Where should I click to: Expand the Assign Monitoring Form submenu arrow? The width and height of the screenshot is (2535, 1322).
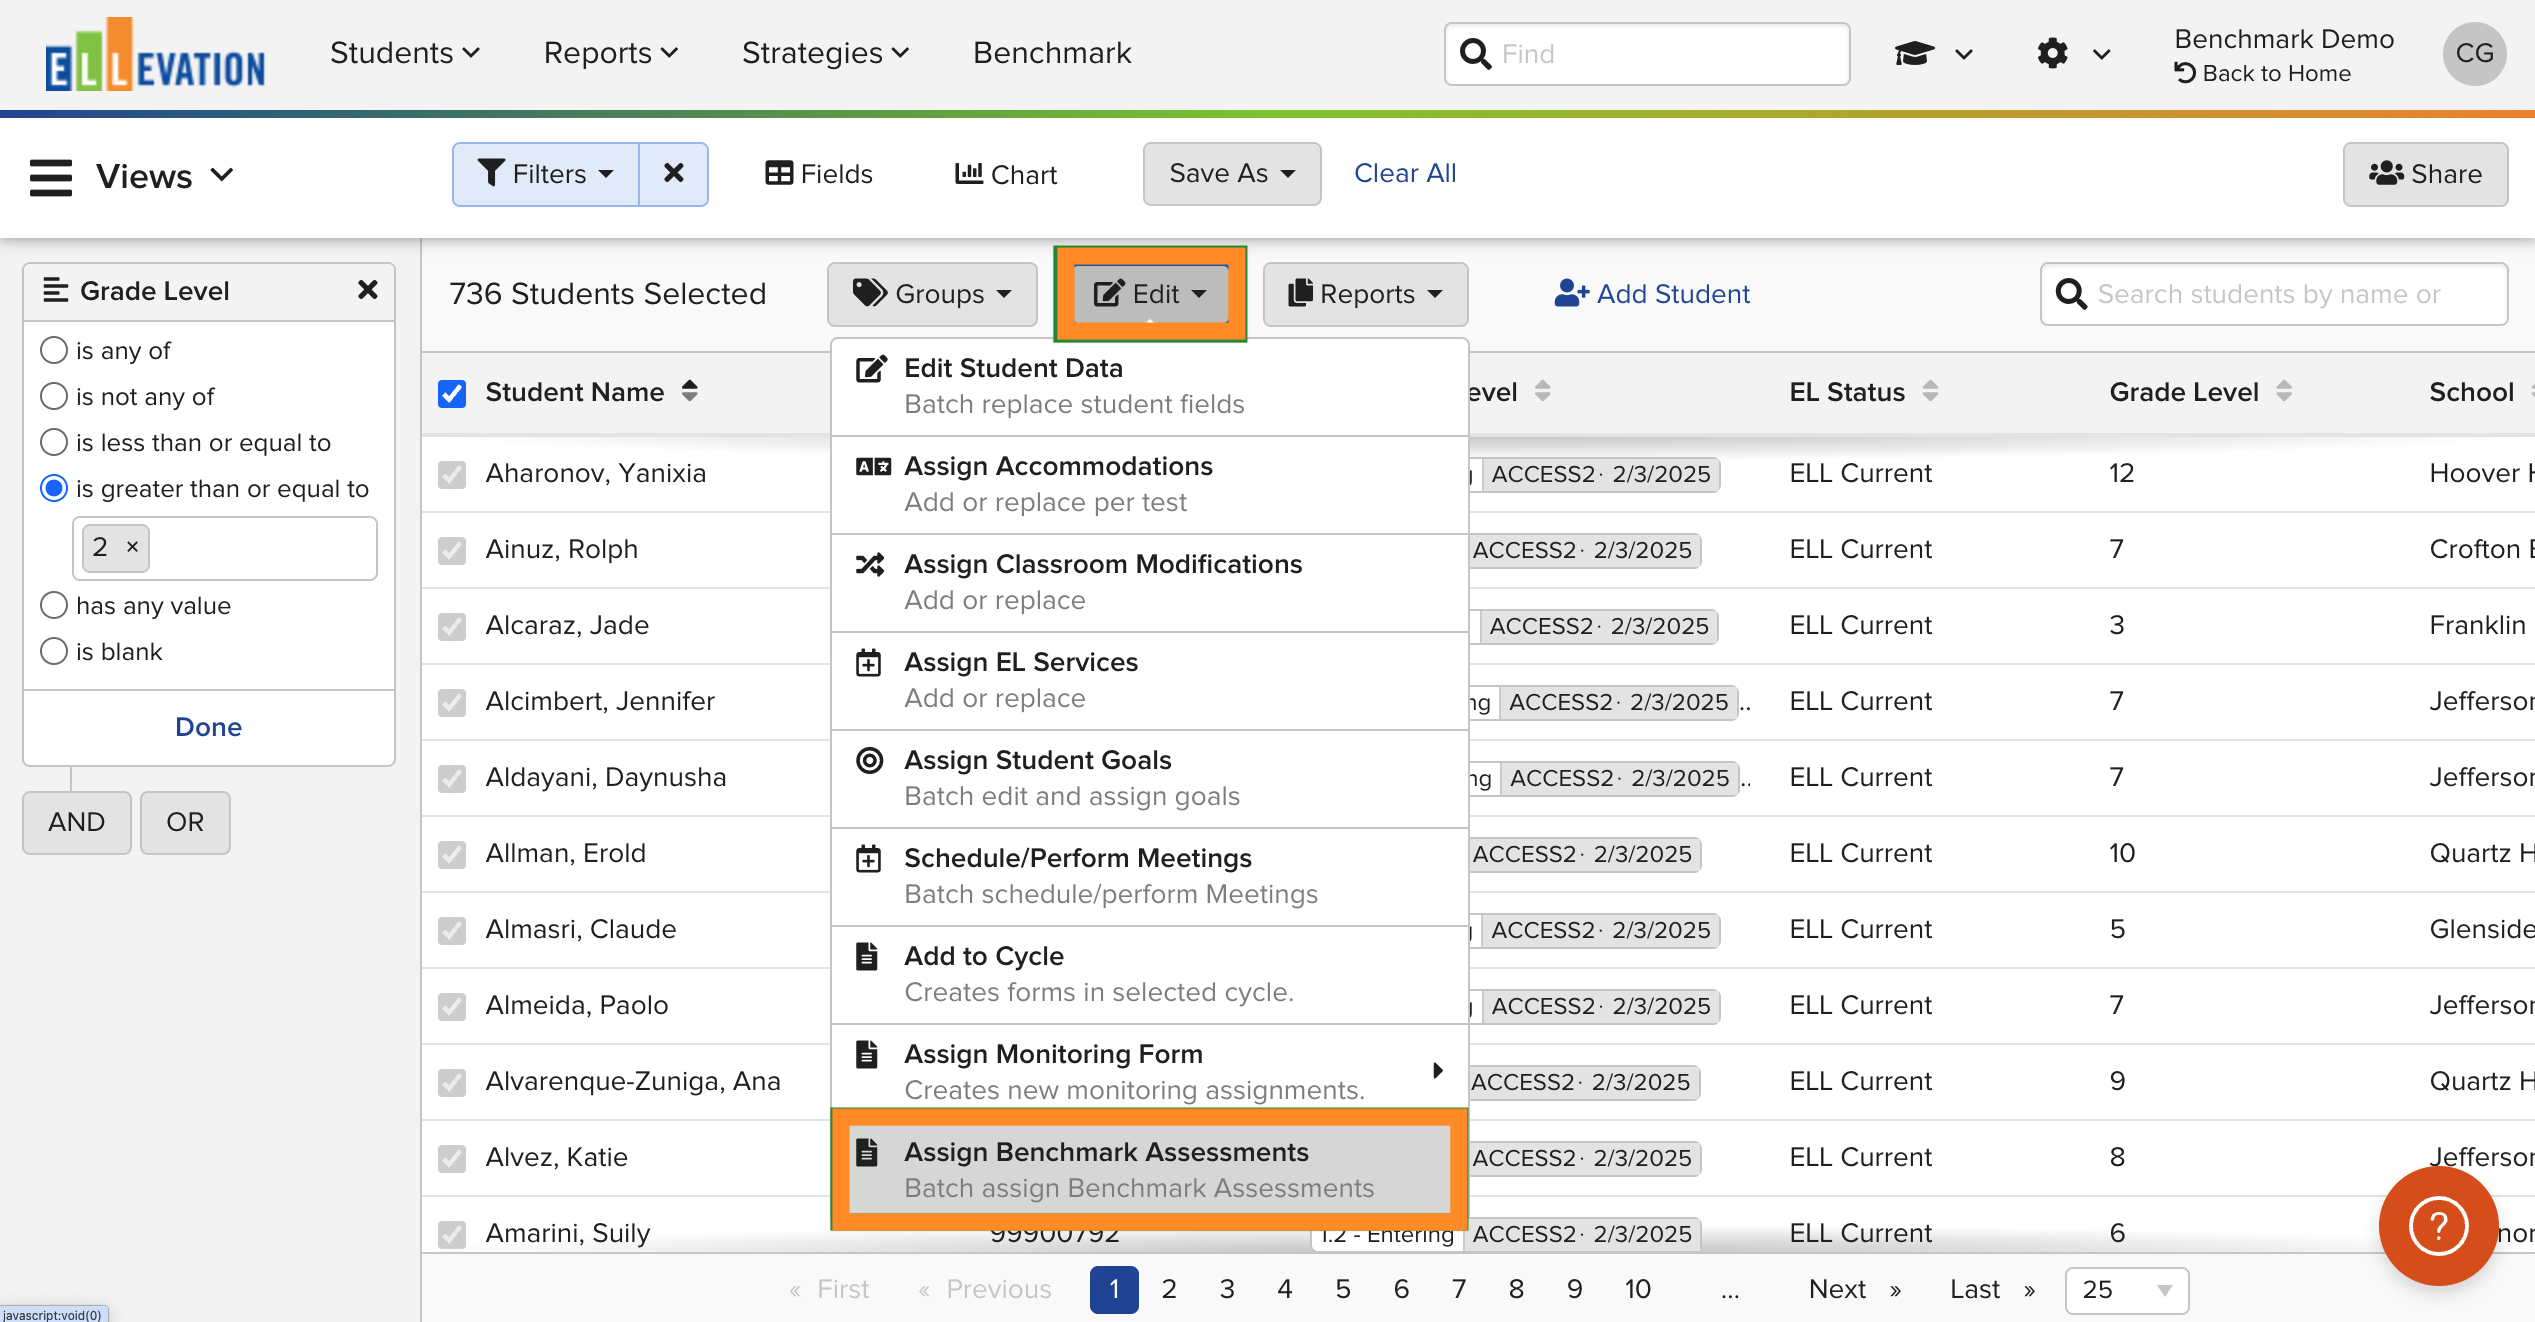click(x=1437, y=1070)
